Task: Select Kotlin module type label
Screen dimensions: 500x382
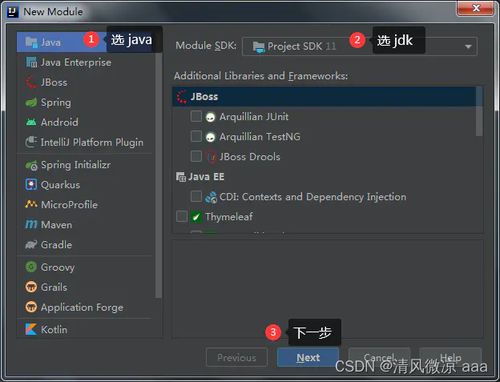Action: coord(54,329)
